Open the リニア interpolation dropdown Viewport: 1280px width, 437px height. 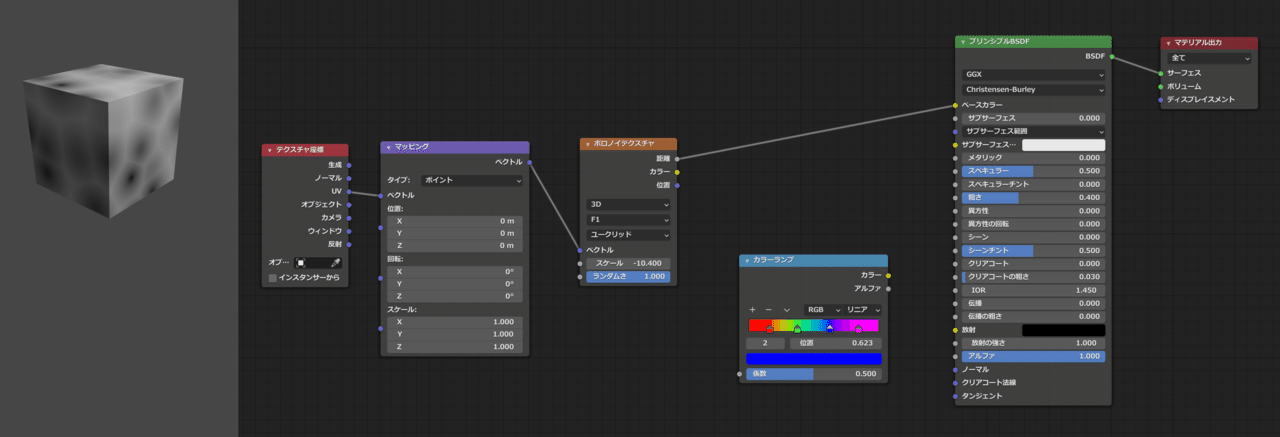tap(862, 310)
